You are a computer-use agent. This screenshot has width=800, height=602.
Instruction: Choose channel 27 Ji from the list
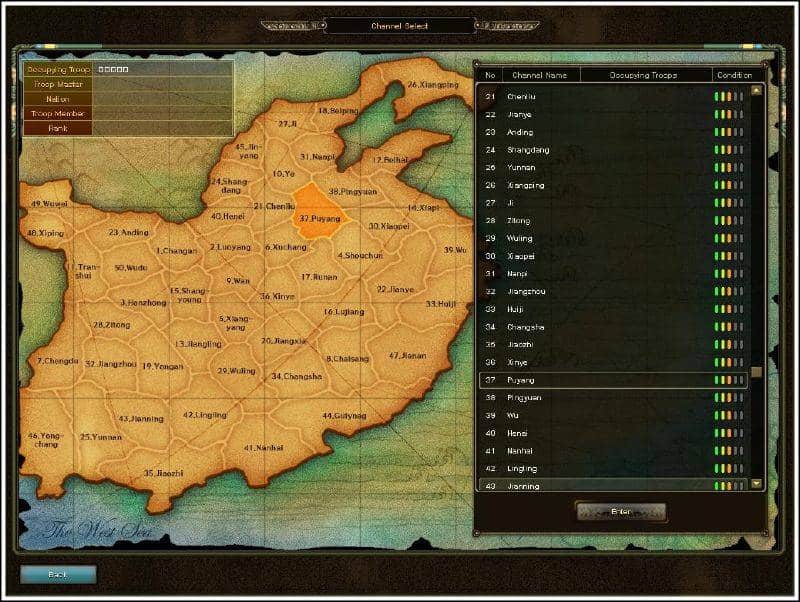613,203
